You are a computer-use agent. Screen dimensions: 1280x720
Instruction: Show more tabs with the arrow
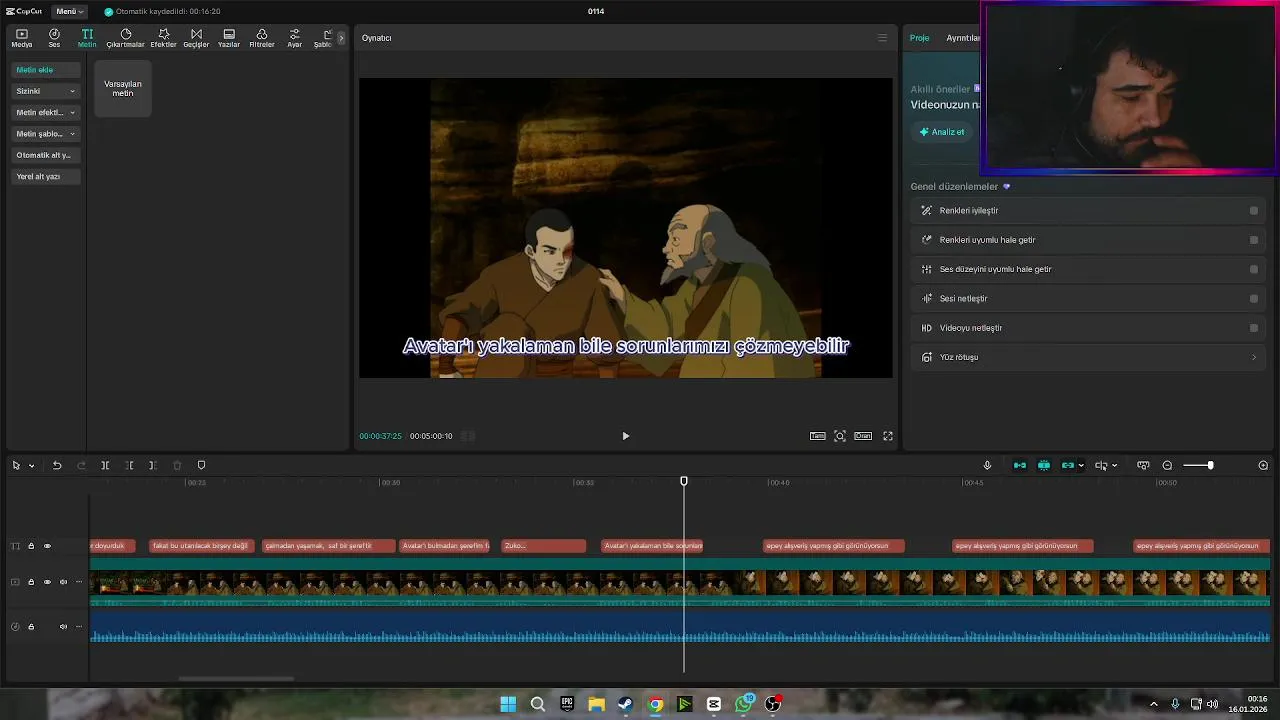[x=341, y=38]
